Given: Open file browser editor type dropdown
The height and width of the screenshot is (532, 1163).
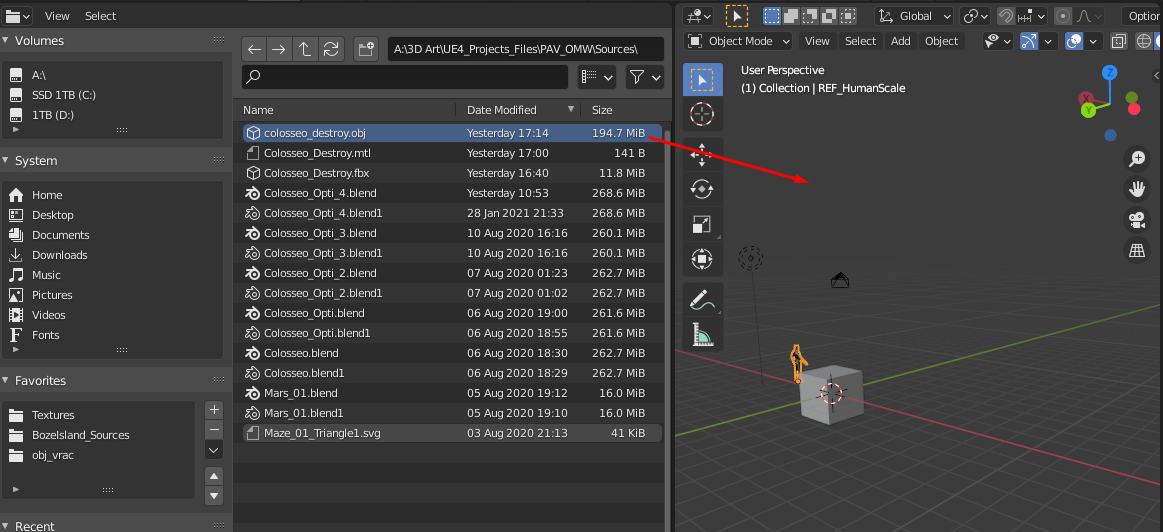Looking at the screenshot, I should click(x=18, y=16).
